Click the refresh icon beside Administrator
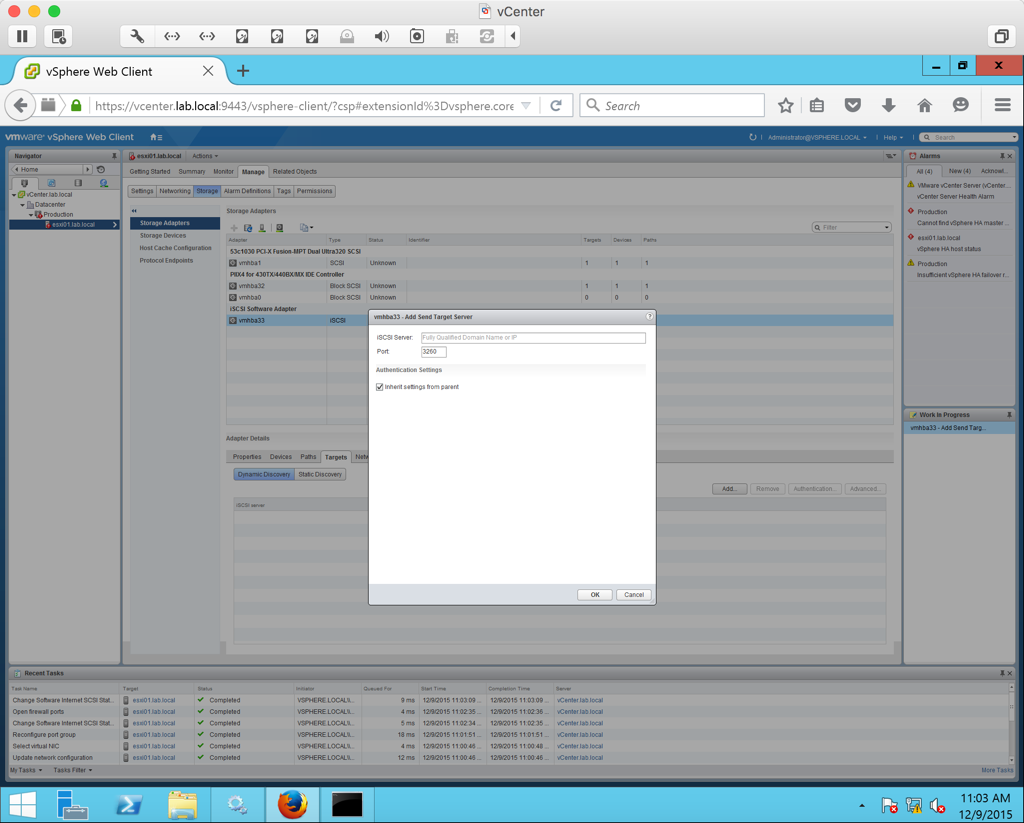This screenshot has width=1024, height=823. [752, 137]
